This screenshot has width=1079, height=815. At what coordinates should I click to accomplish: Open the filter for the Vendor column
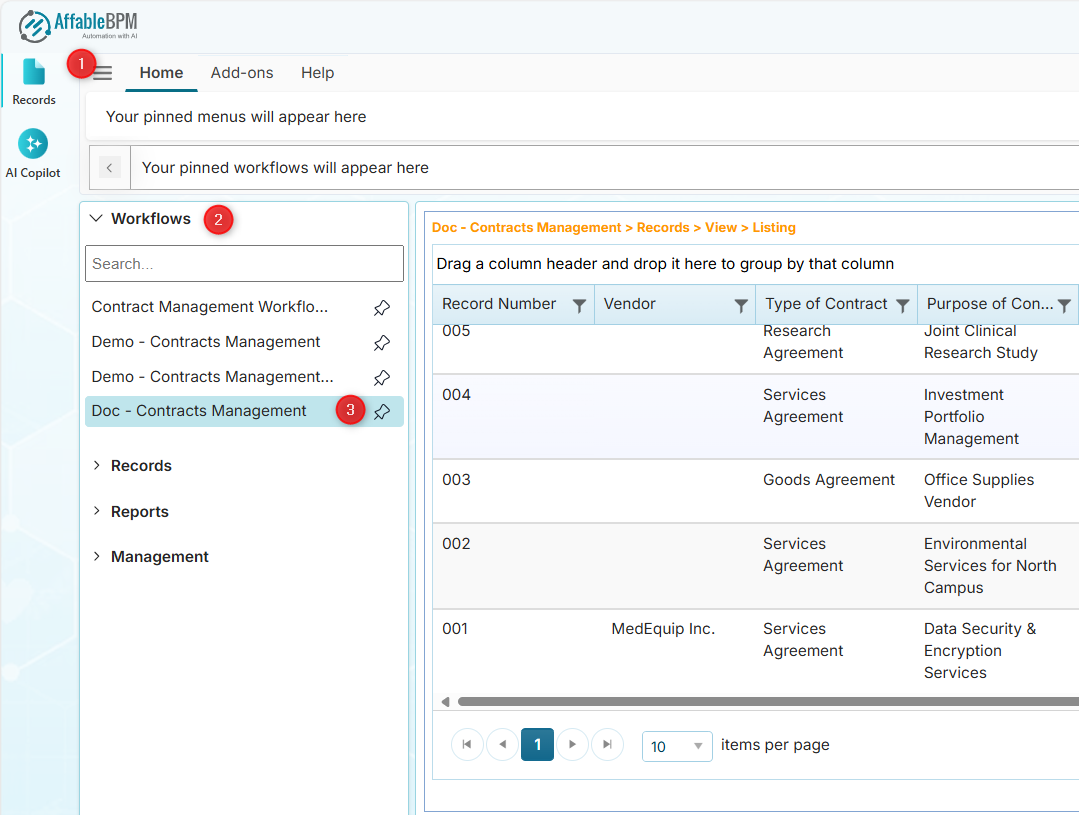pos(741,304)
